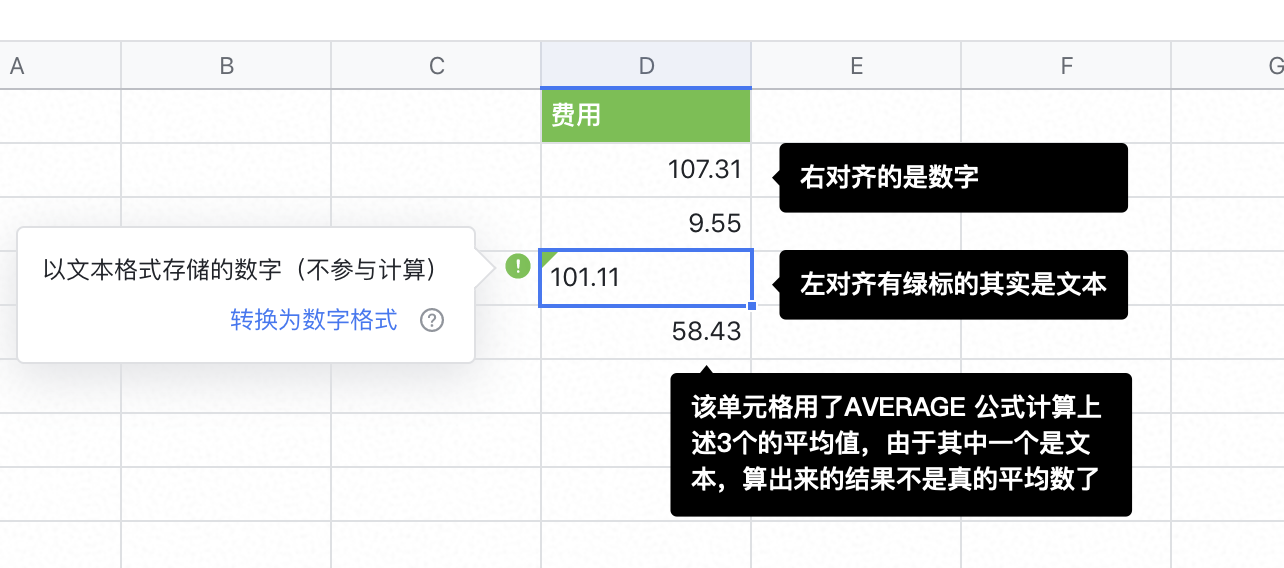
Task: Click the text-formatted cell 101.11
Action: click(x=646, y=278)
